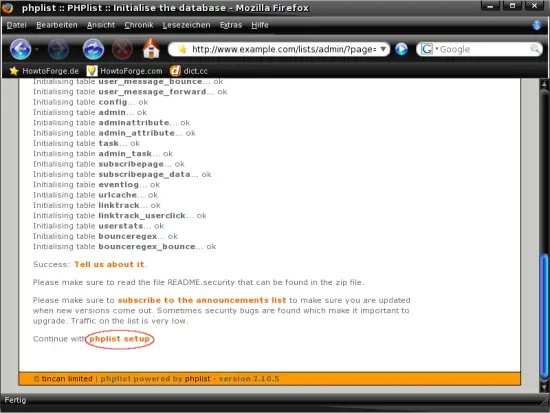Open the Lesezeichen menu
The width and height of the screenshot is (550, 413).
pyautogui.click(x=186, y=25)
